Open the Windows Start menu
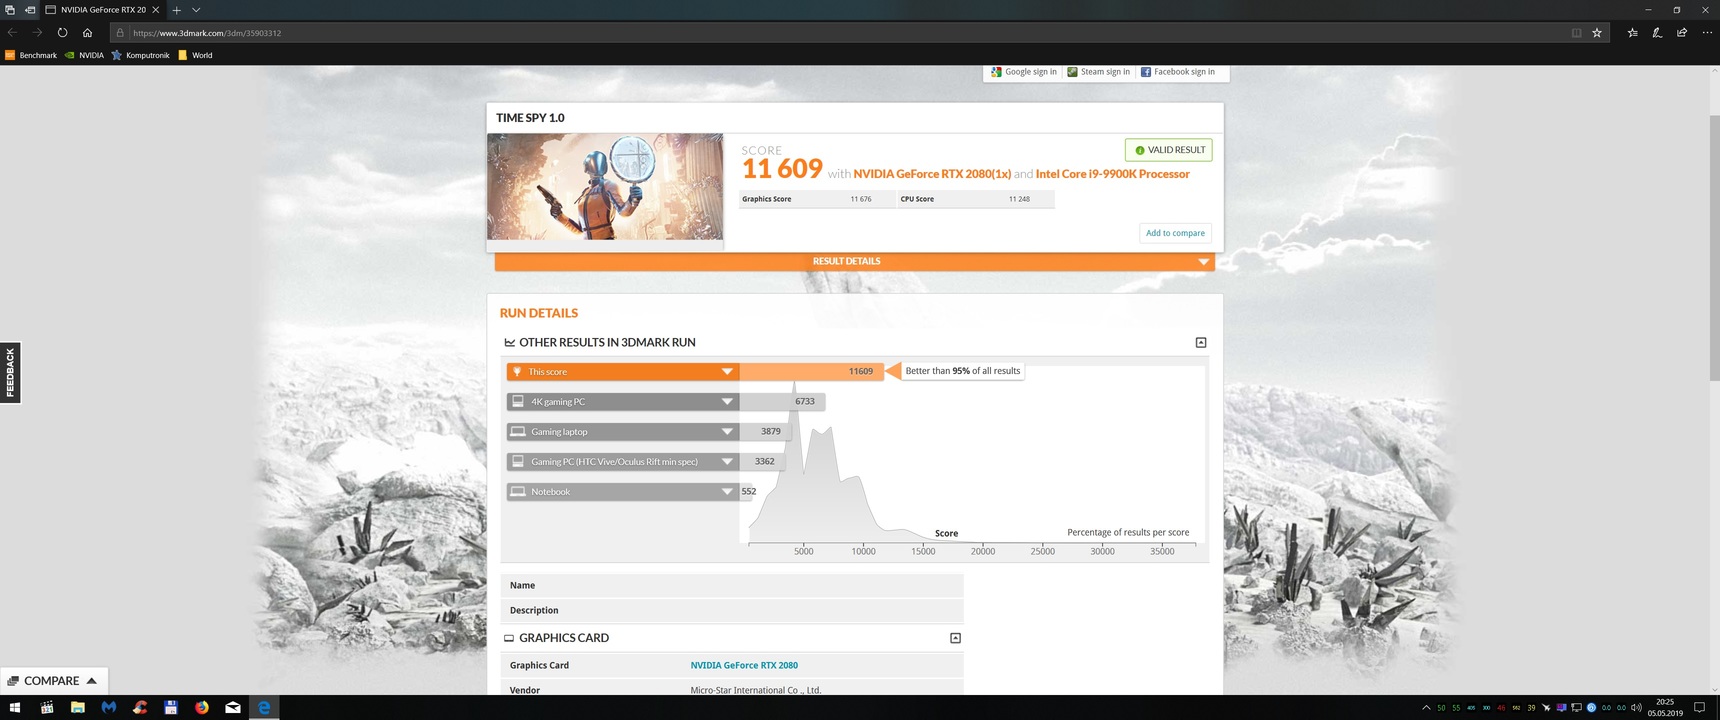The width and height of the screenshot is (1720, 720). pyautogui.click(x=15, y=707)
